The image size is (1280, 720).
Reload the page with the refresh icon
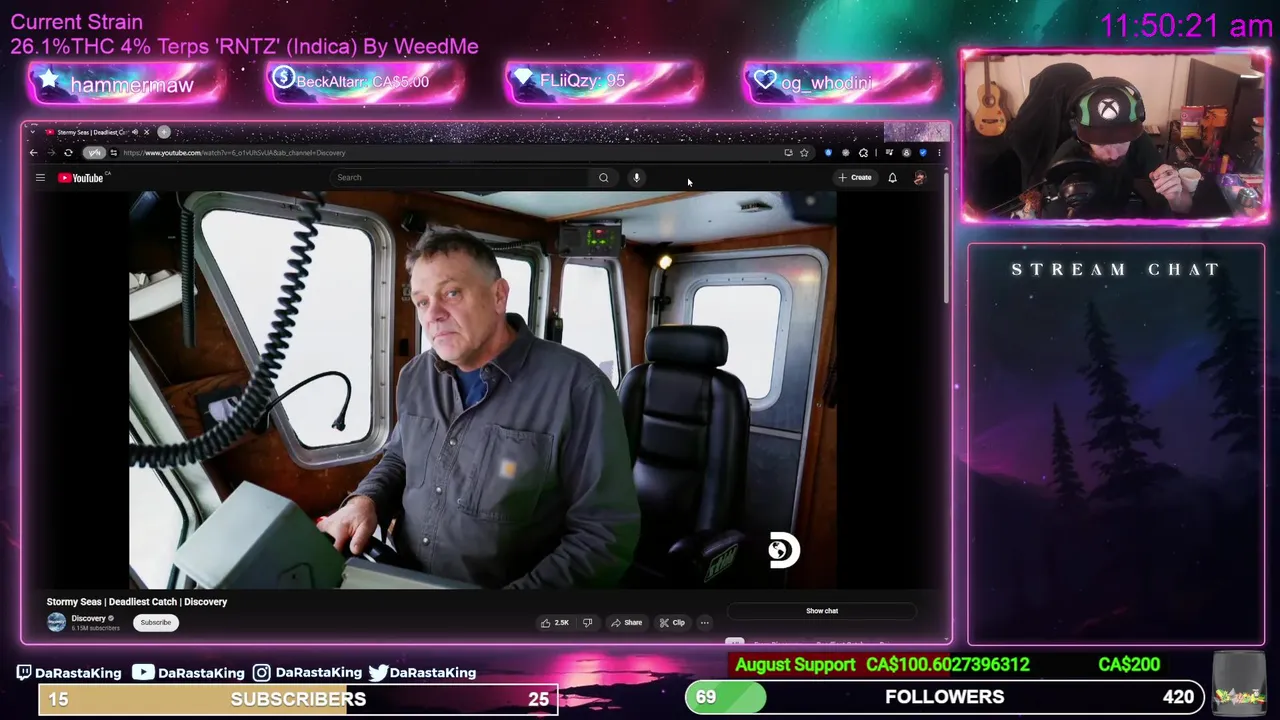click(x=68, y=153)
